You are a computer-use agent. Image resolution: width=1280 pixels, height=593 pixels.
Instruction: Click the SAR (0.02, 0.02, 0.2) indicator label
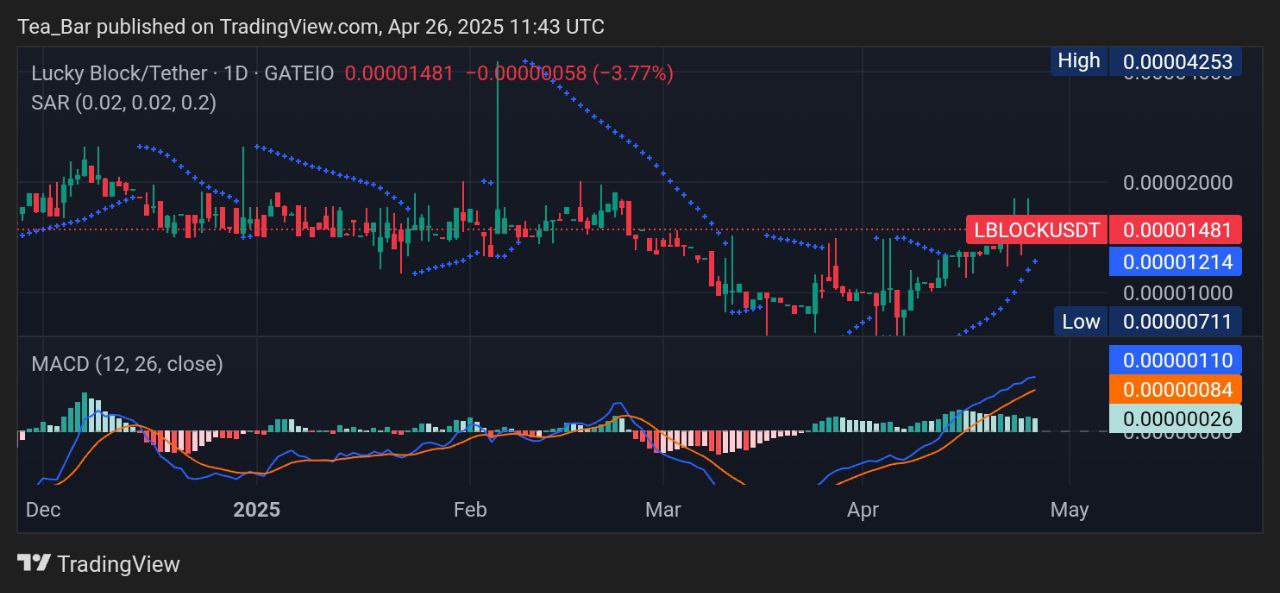(124, 102)
